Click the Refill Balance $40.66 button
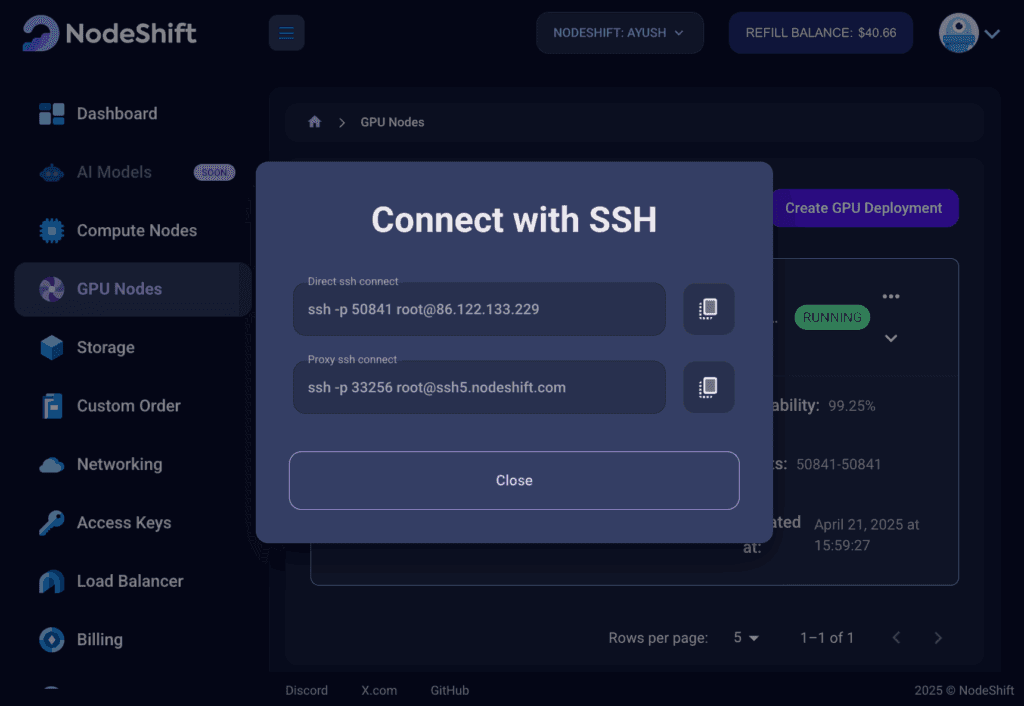Image resolution: width=1024 pixels, height=706 pixels. [x=820, y=33]
